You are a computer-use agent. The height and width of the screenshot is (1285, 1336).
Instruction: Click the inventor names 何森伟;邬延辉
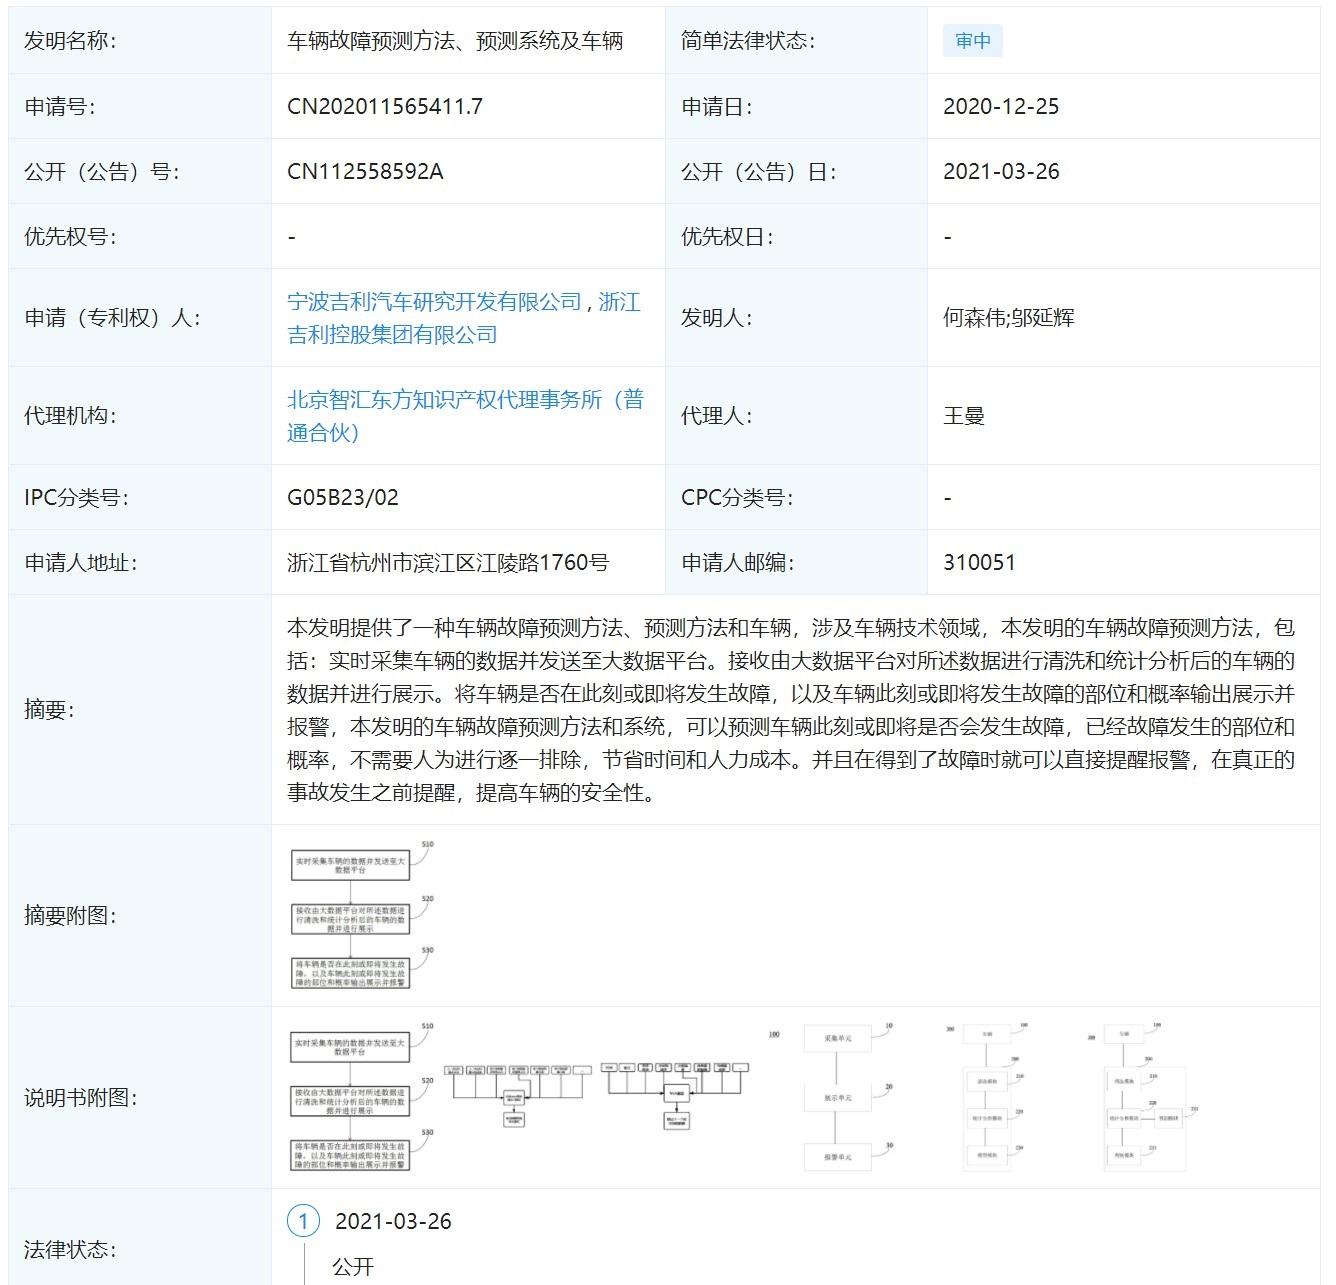[1008, 318]
